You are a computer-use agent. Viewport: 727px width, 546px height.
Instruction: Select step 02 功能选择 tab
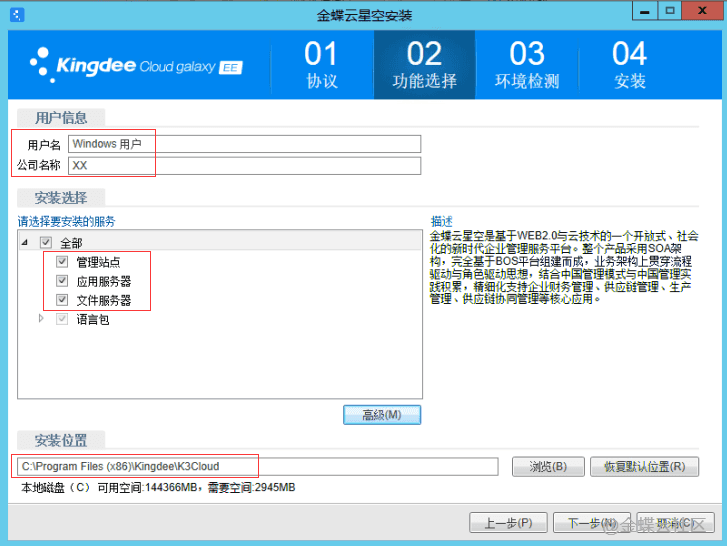click(424, 64)
